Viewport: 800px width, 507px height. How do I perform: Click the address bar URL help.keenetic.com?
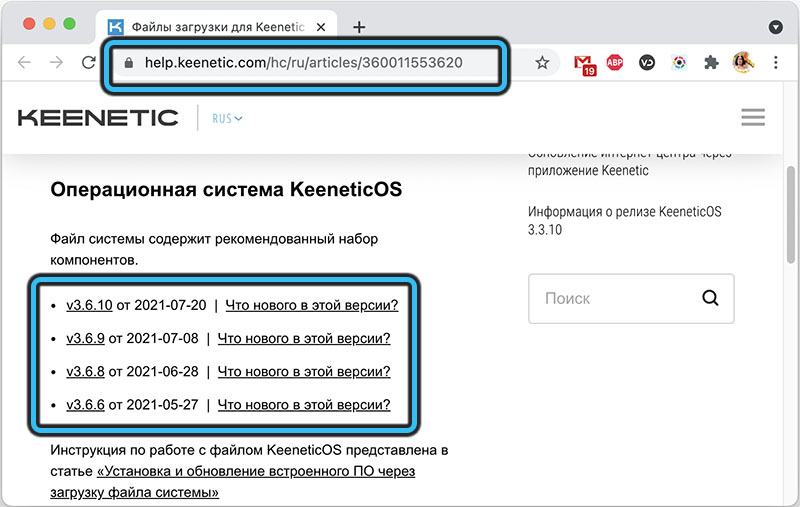(x=304, y=63)
